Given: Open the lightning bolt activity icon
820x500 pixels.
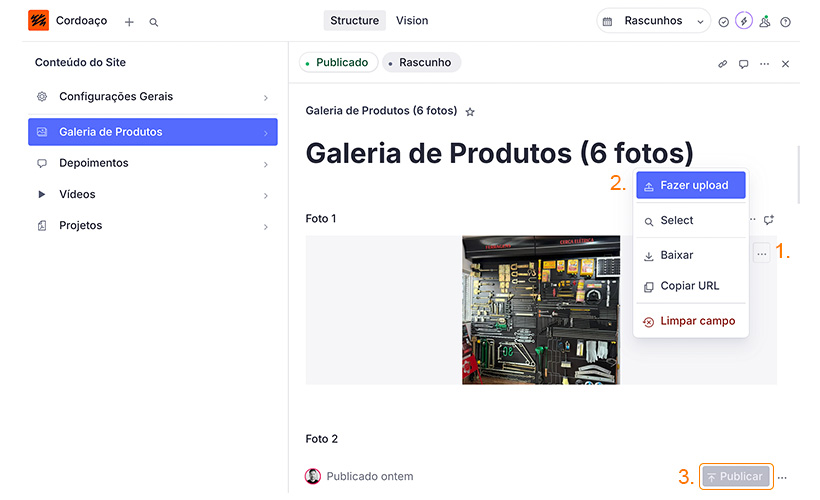Looking at the screenshot, I should tap(744, 21).
